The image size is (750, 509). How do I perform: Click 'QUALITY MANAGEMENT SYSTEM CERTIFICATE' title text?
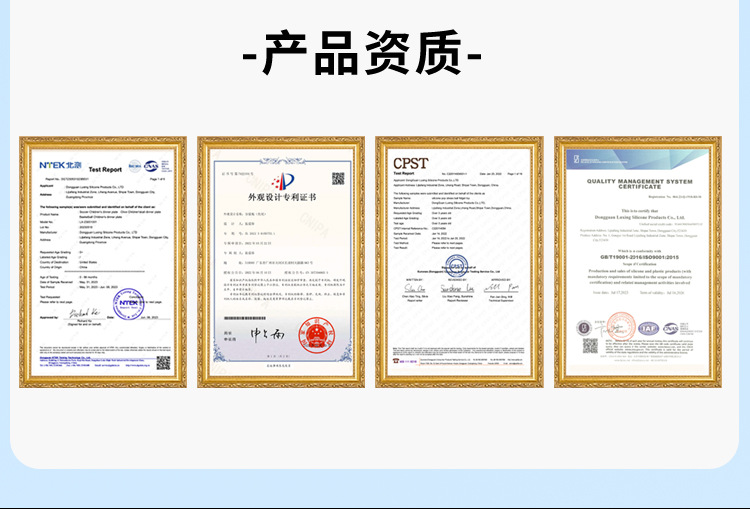[640, 184]
